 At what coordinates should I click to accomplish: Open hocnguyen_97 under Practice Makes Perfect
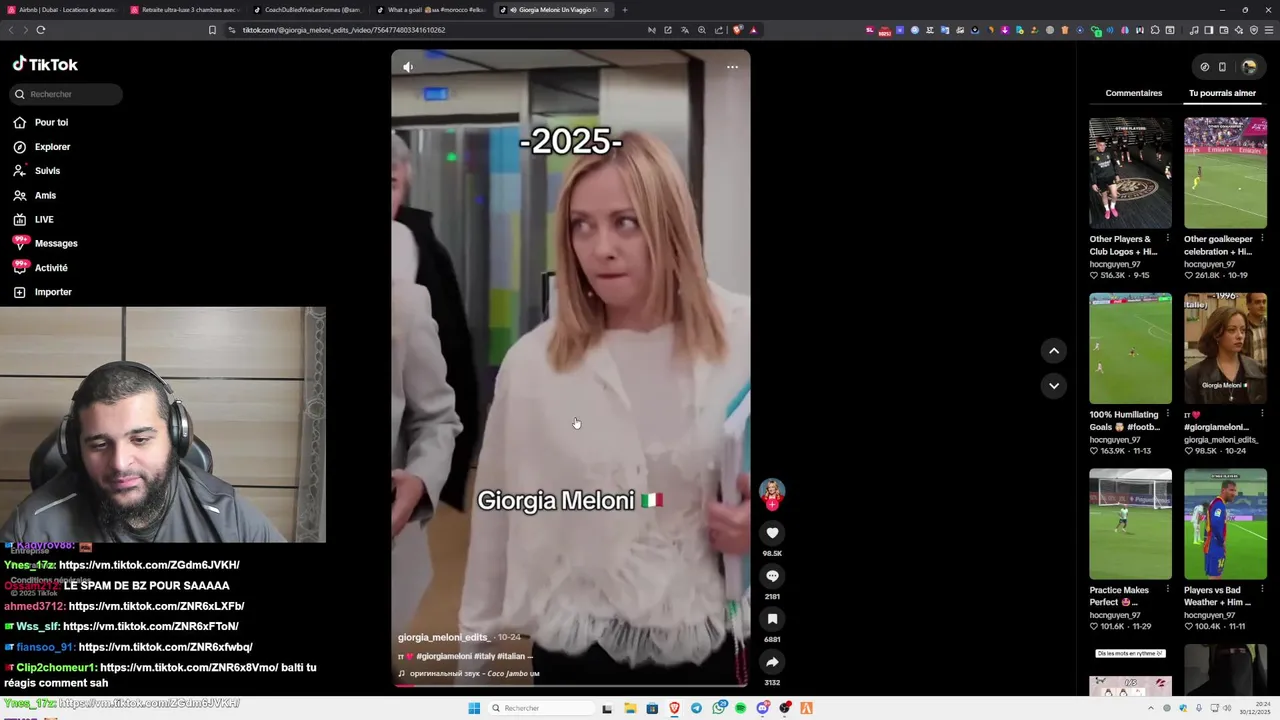pyautogui.click(x=1115, y=615)
